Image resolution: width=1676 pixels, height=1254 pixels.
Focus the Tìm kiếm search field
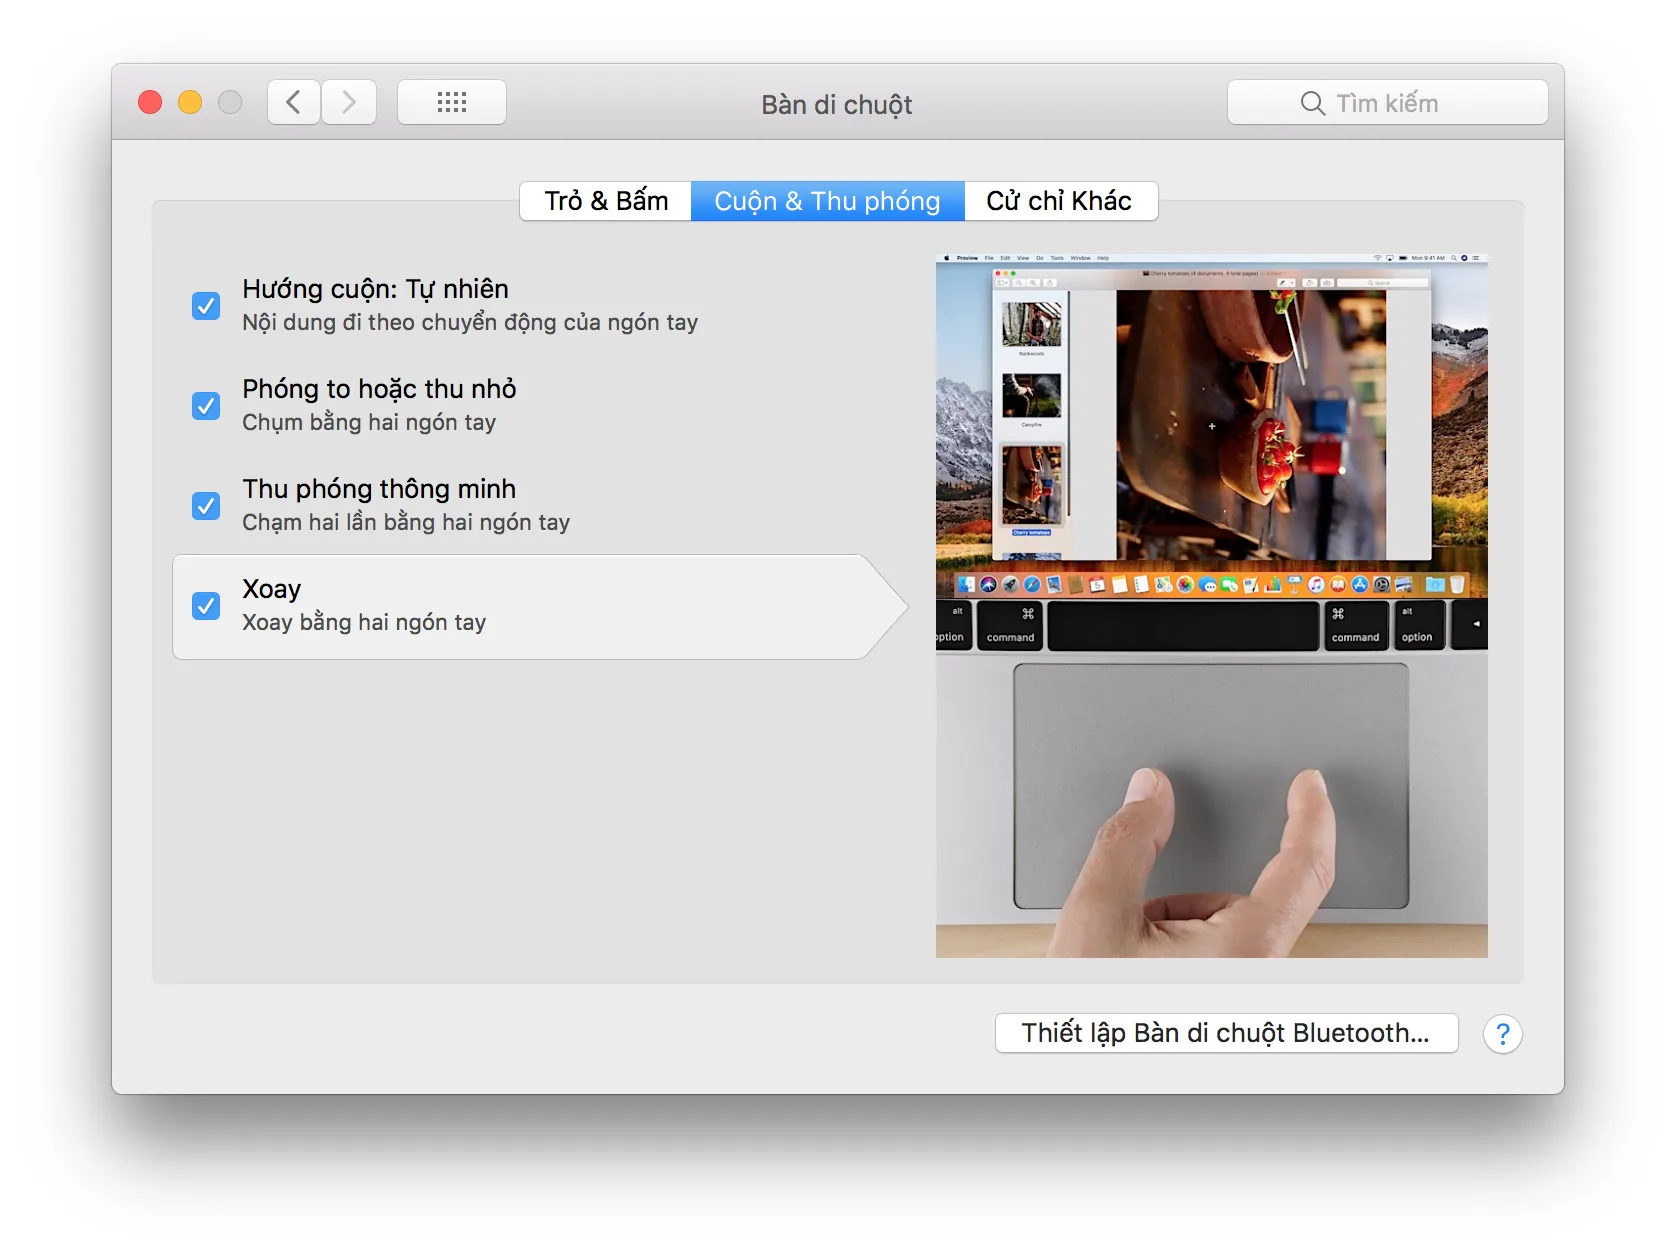1387,103
